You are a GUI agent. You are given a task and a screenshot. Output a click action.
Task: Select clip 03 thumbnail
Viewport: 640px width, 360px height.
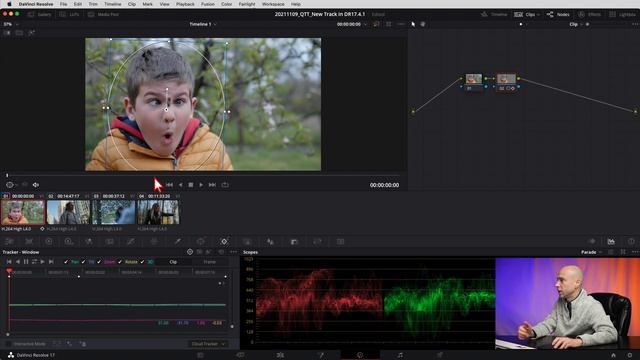(x=113, y=212)
